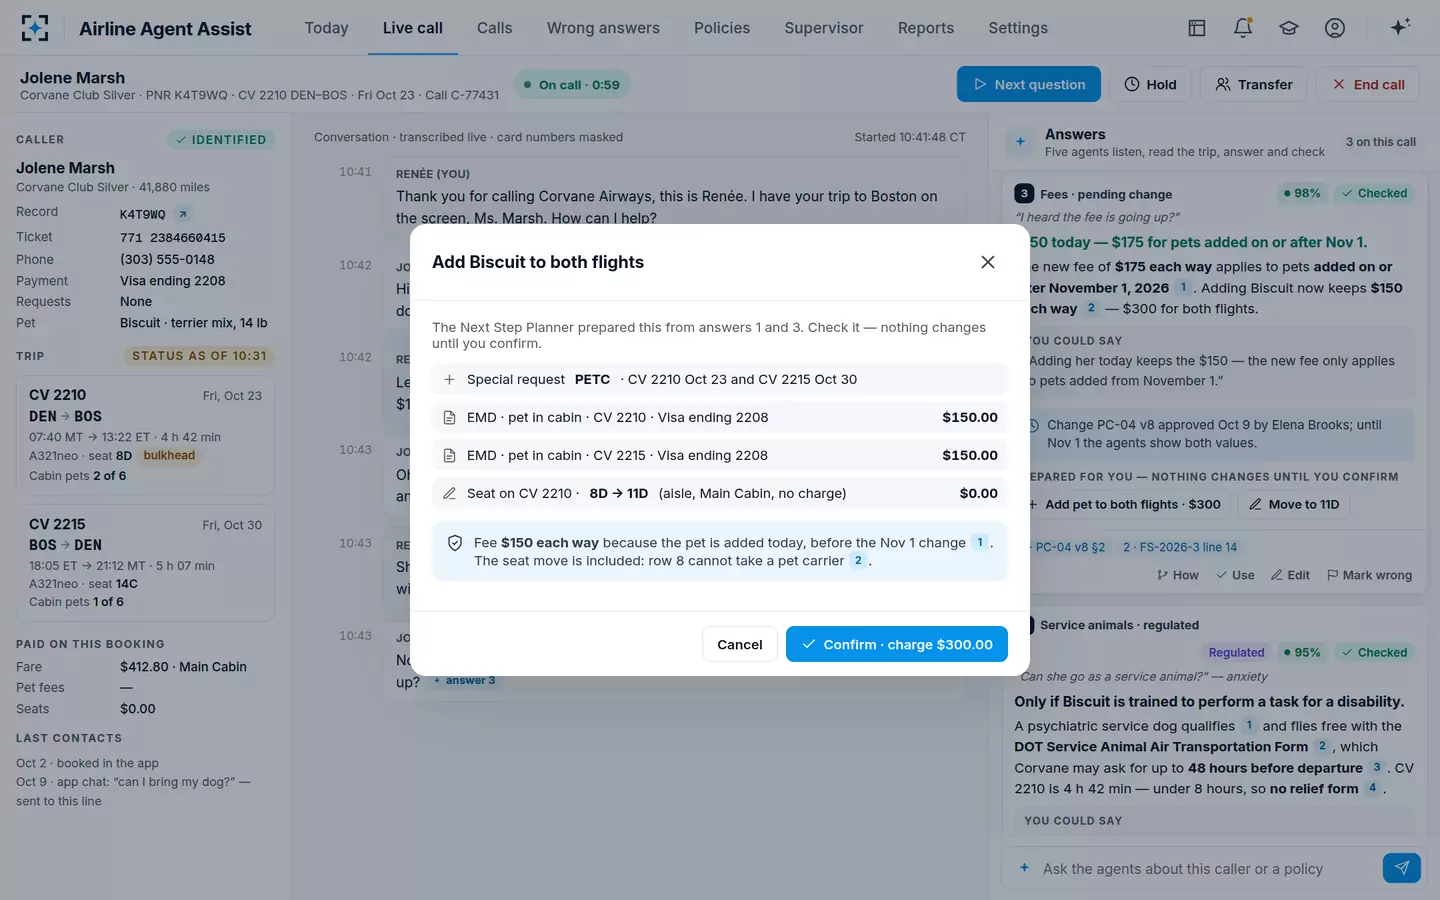Open the Calls tab

tap(495, 28)
